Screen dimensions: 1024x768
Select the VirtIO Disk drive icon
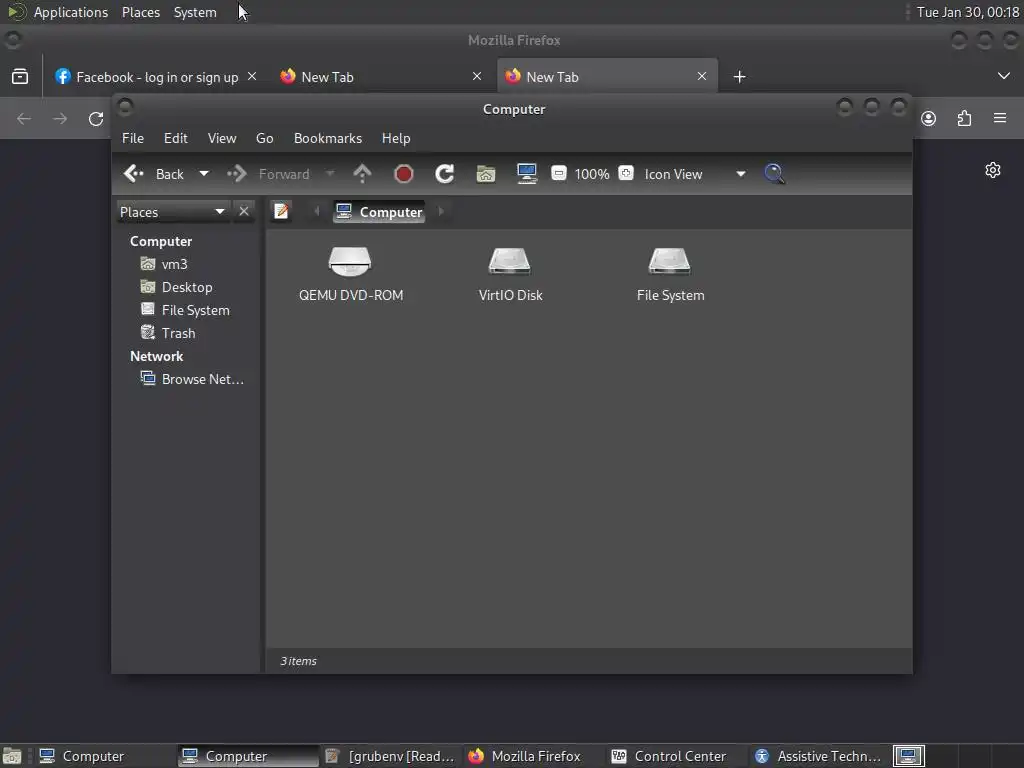(510, 274)
